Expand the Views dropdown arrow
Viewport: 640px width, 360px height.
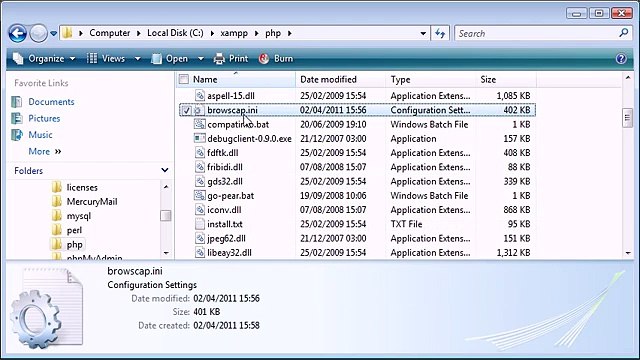click(138, 59)
